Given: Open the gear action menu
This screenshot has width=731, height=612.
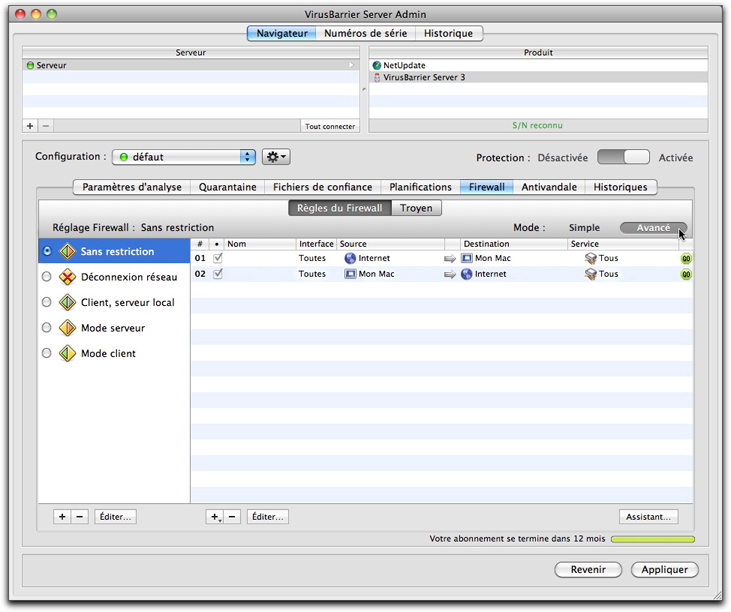Looking at the screenshot, I should click(276, 157).
